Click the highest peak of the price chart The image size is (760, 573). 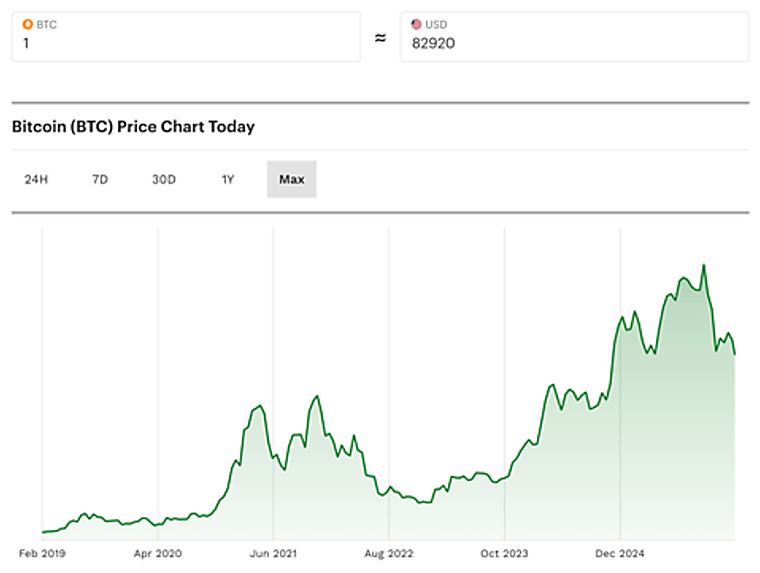tap(704, 265)
